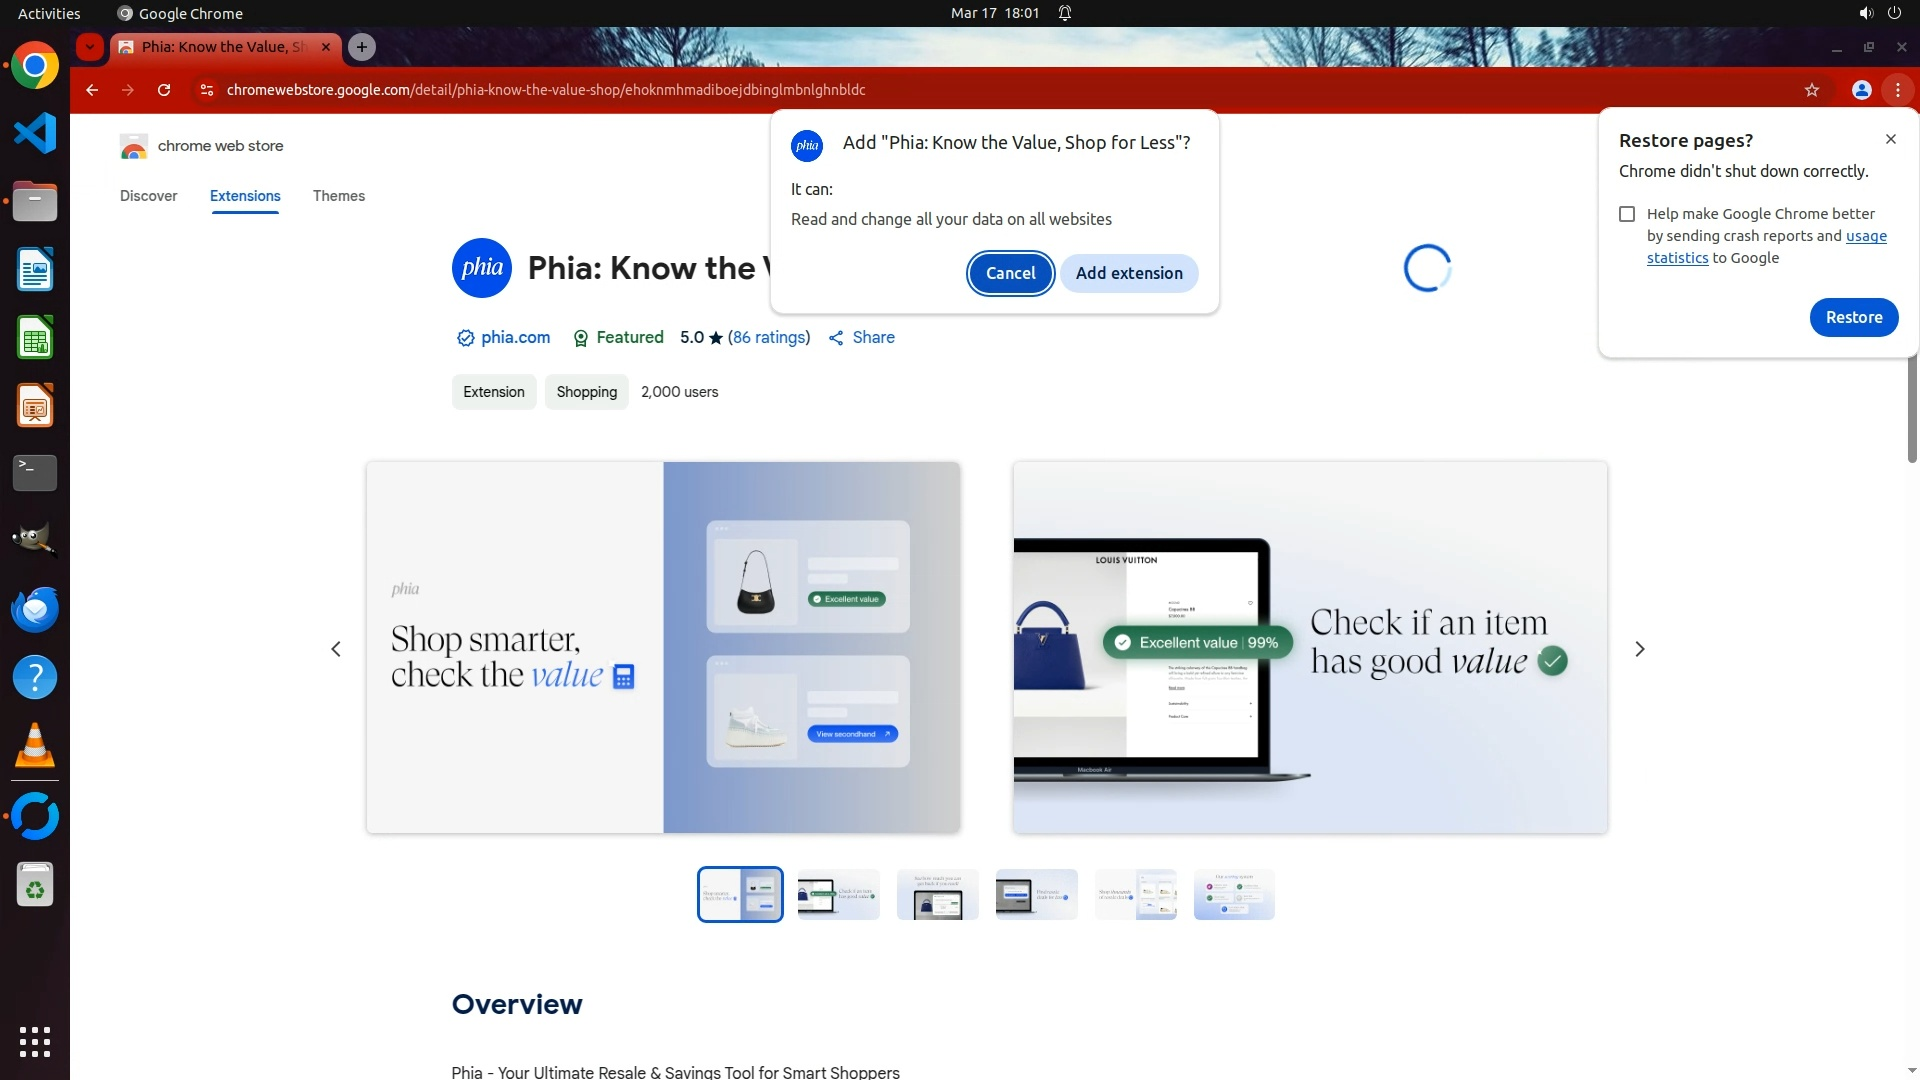Click the bookmark star icon in address bar
Image resolution: width=1920 pixels, height=1080 pixels.
1811,90
